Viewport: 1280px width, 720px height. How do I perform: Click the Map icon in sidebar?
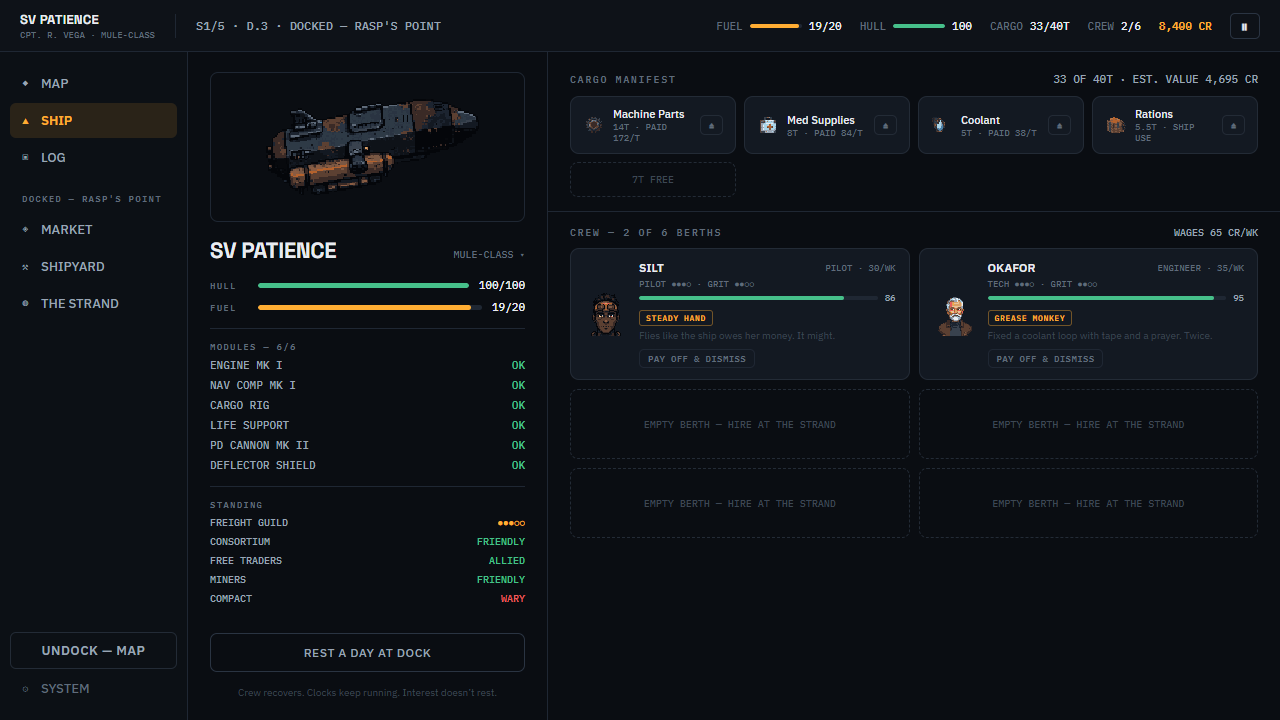[25, 84]
